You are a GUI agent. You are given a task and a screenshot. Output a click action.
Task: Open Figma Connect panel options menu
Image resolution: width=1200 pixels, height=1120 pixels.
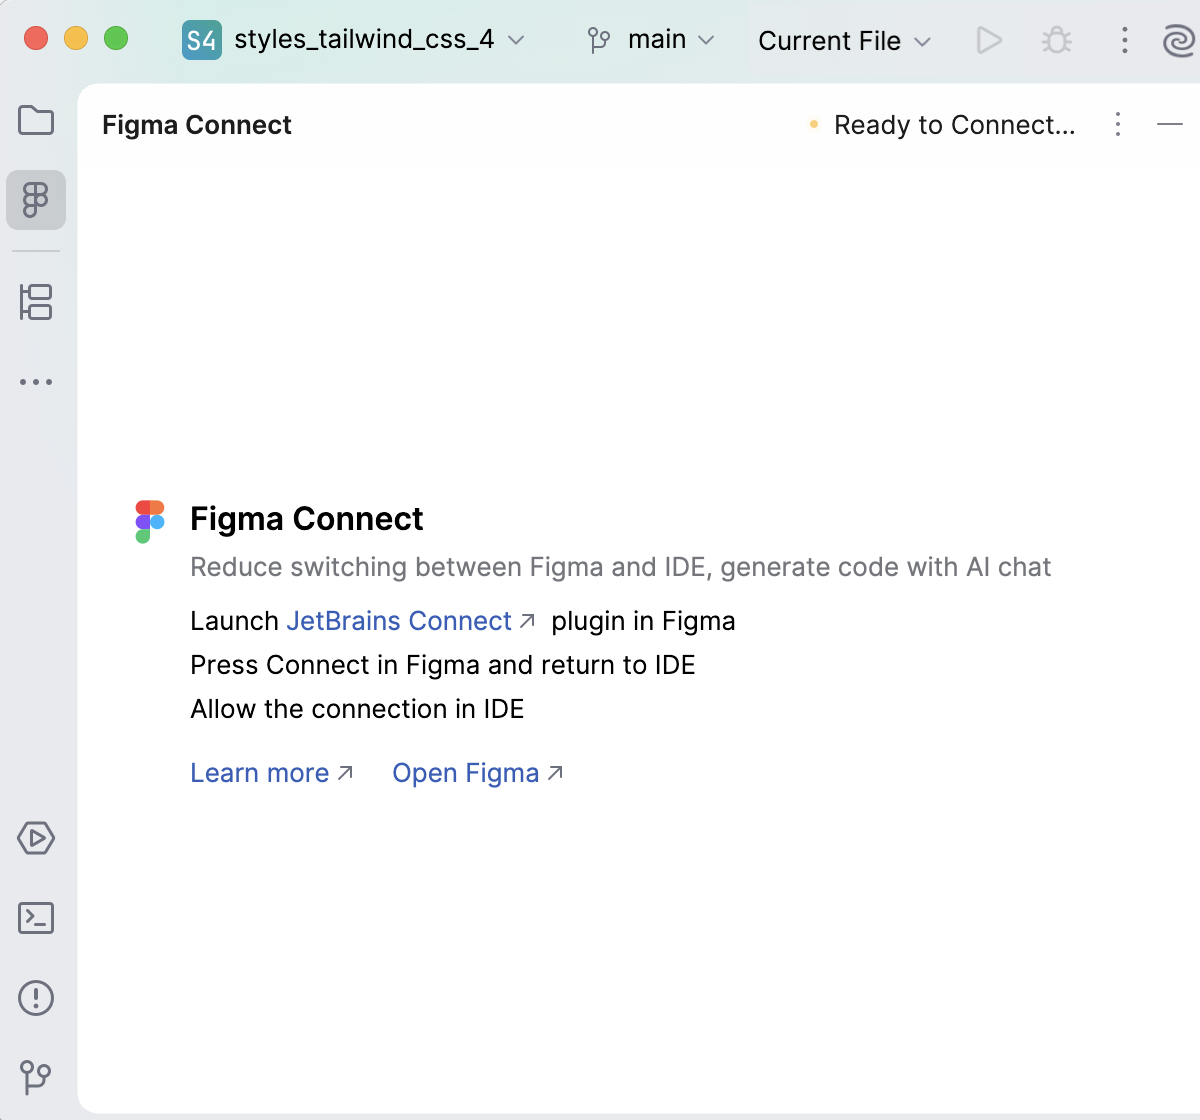tap(1118, 125)
